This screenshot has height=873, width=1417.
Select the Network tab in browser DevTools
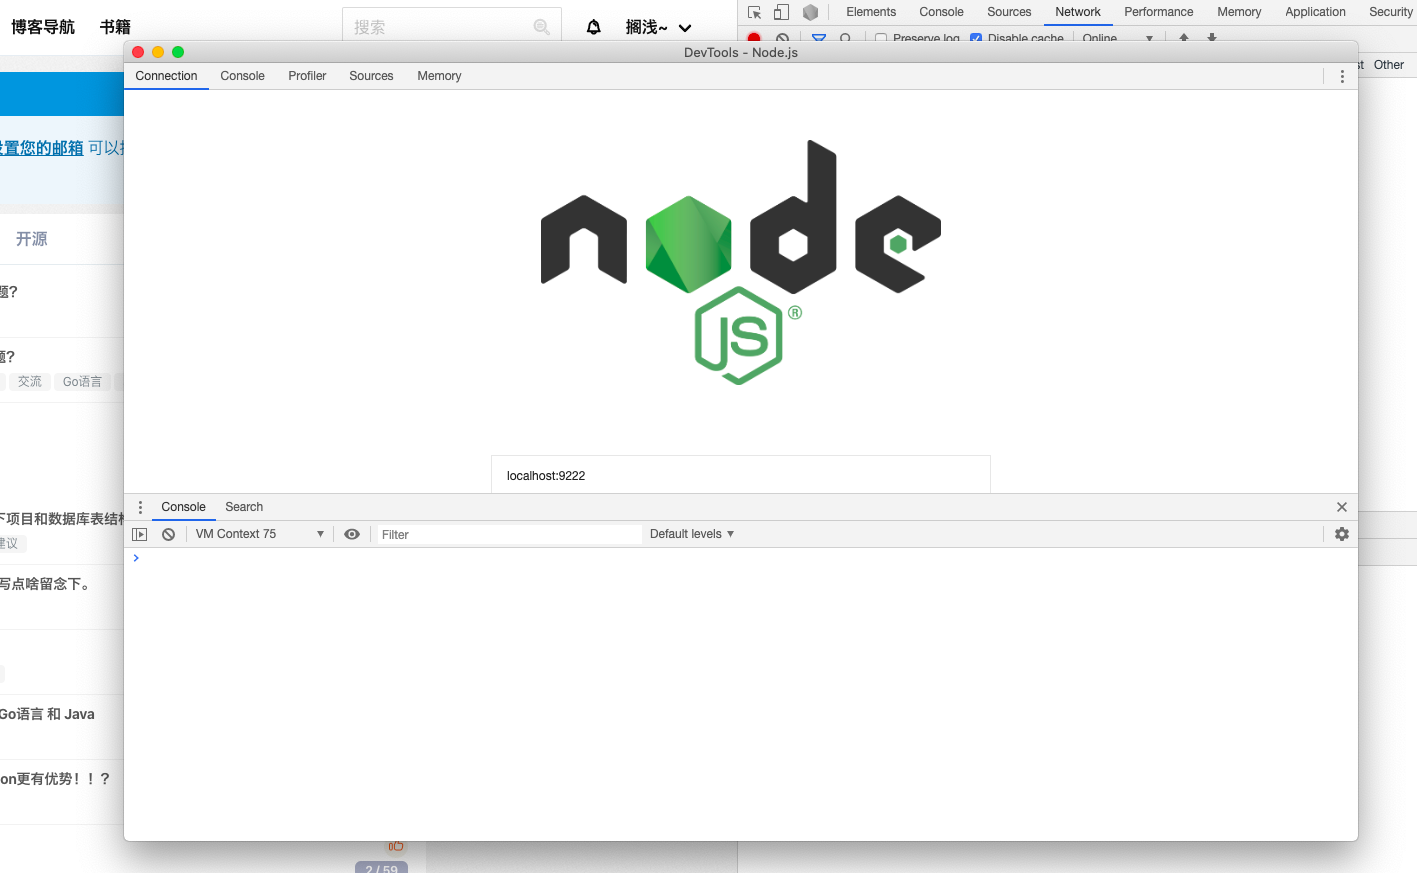1078,12
